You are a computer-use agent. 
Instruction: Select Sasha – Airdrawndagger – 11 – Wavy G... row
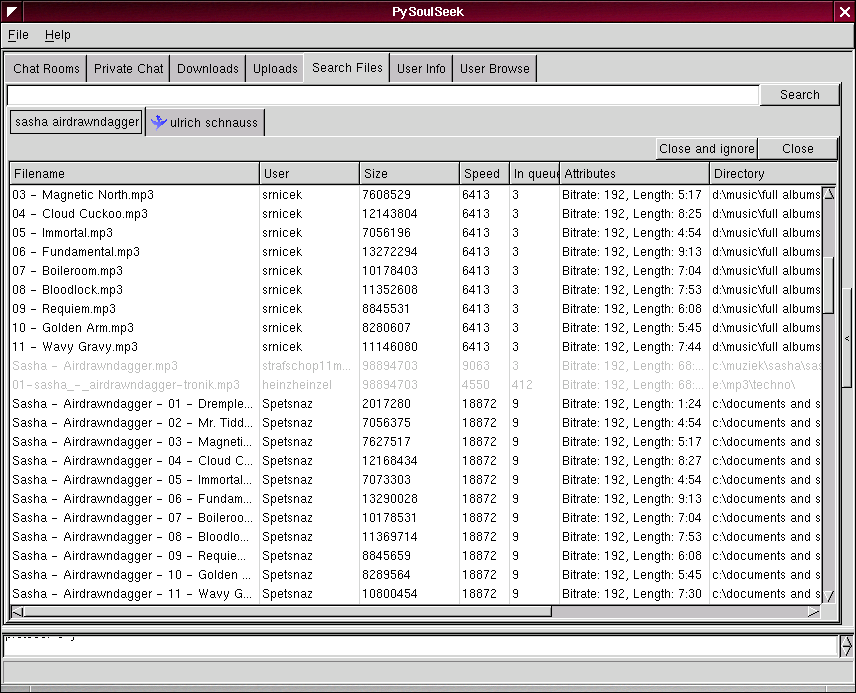pyautogui.click(x=416, y=594)
